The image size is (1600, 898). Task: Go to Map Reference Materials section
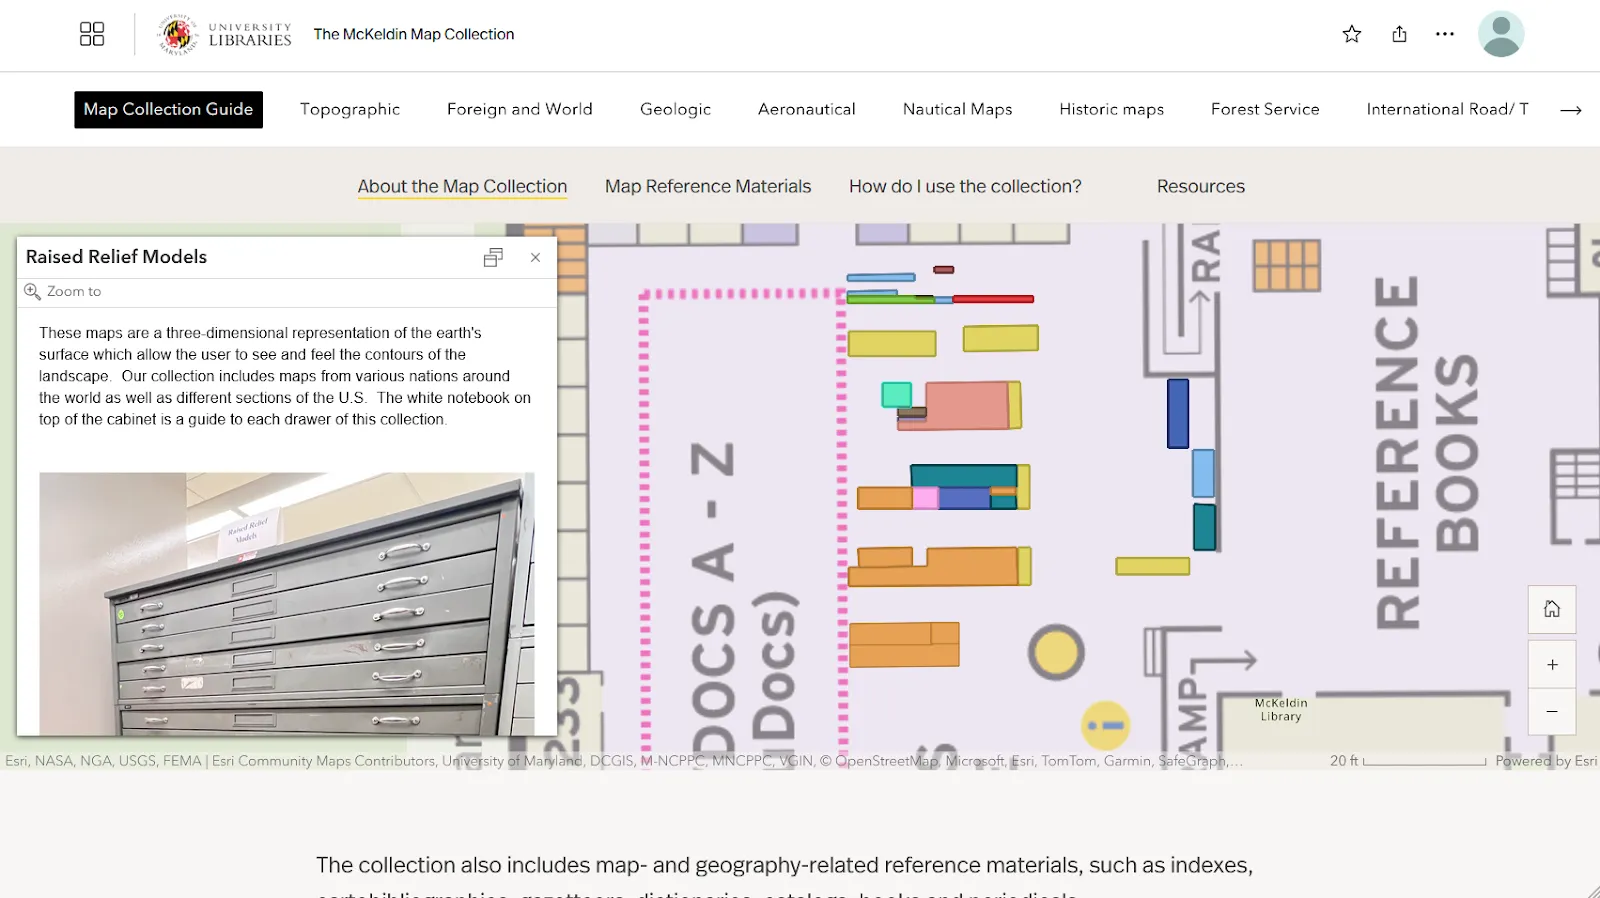click(x=708, y=187)
